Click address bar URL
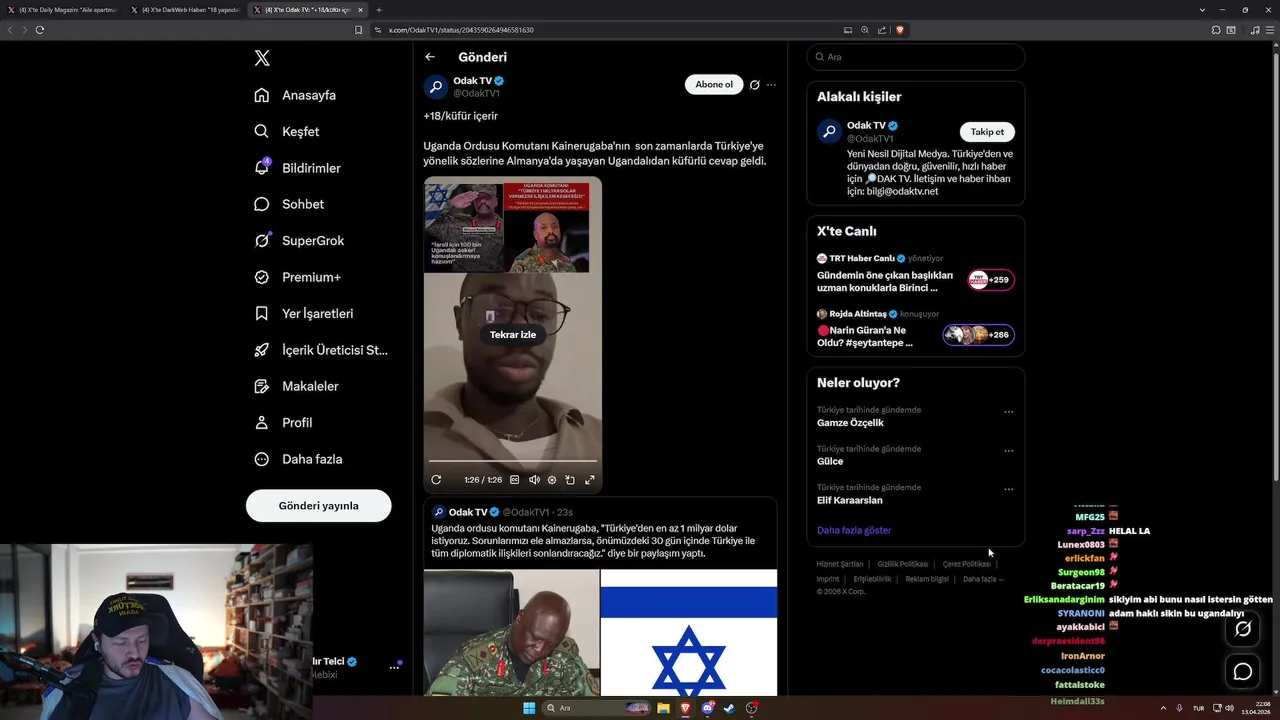Screen dimensions: 1280x720 pos(461,30)
